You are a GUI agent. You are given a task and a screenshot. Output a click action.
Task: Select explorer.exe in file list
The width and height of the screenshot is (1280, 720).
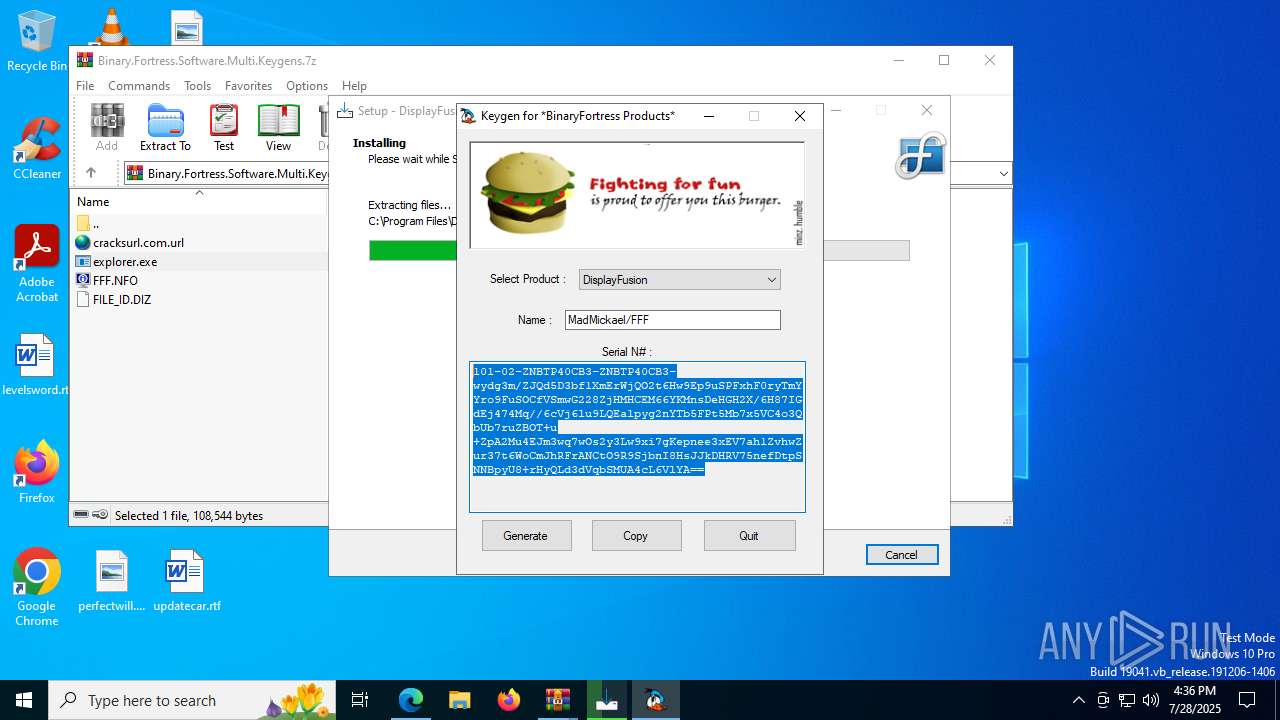[125, 262]
